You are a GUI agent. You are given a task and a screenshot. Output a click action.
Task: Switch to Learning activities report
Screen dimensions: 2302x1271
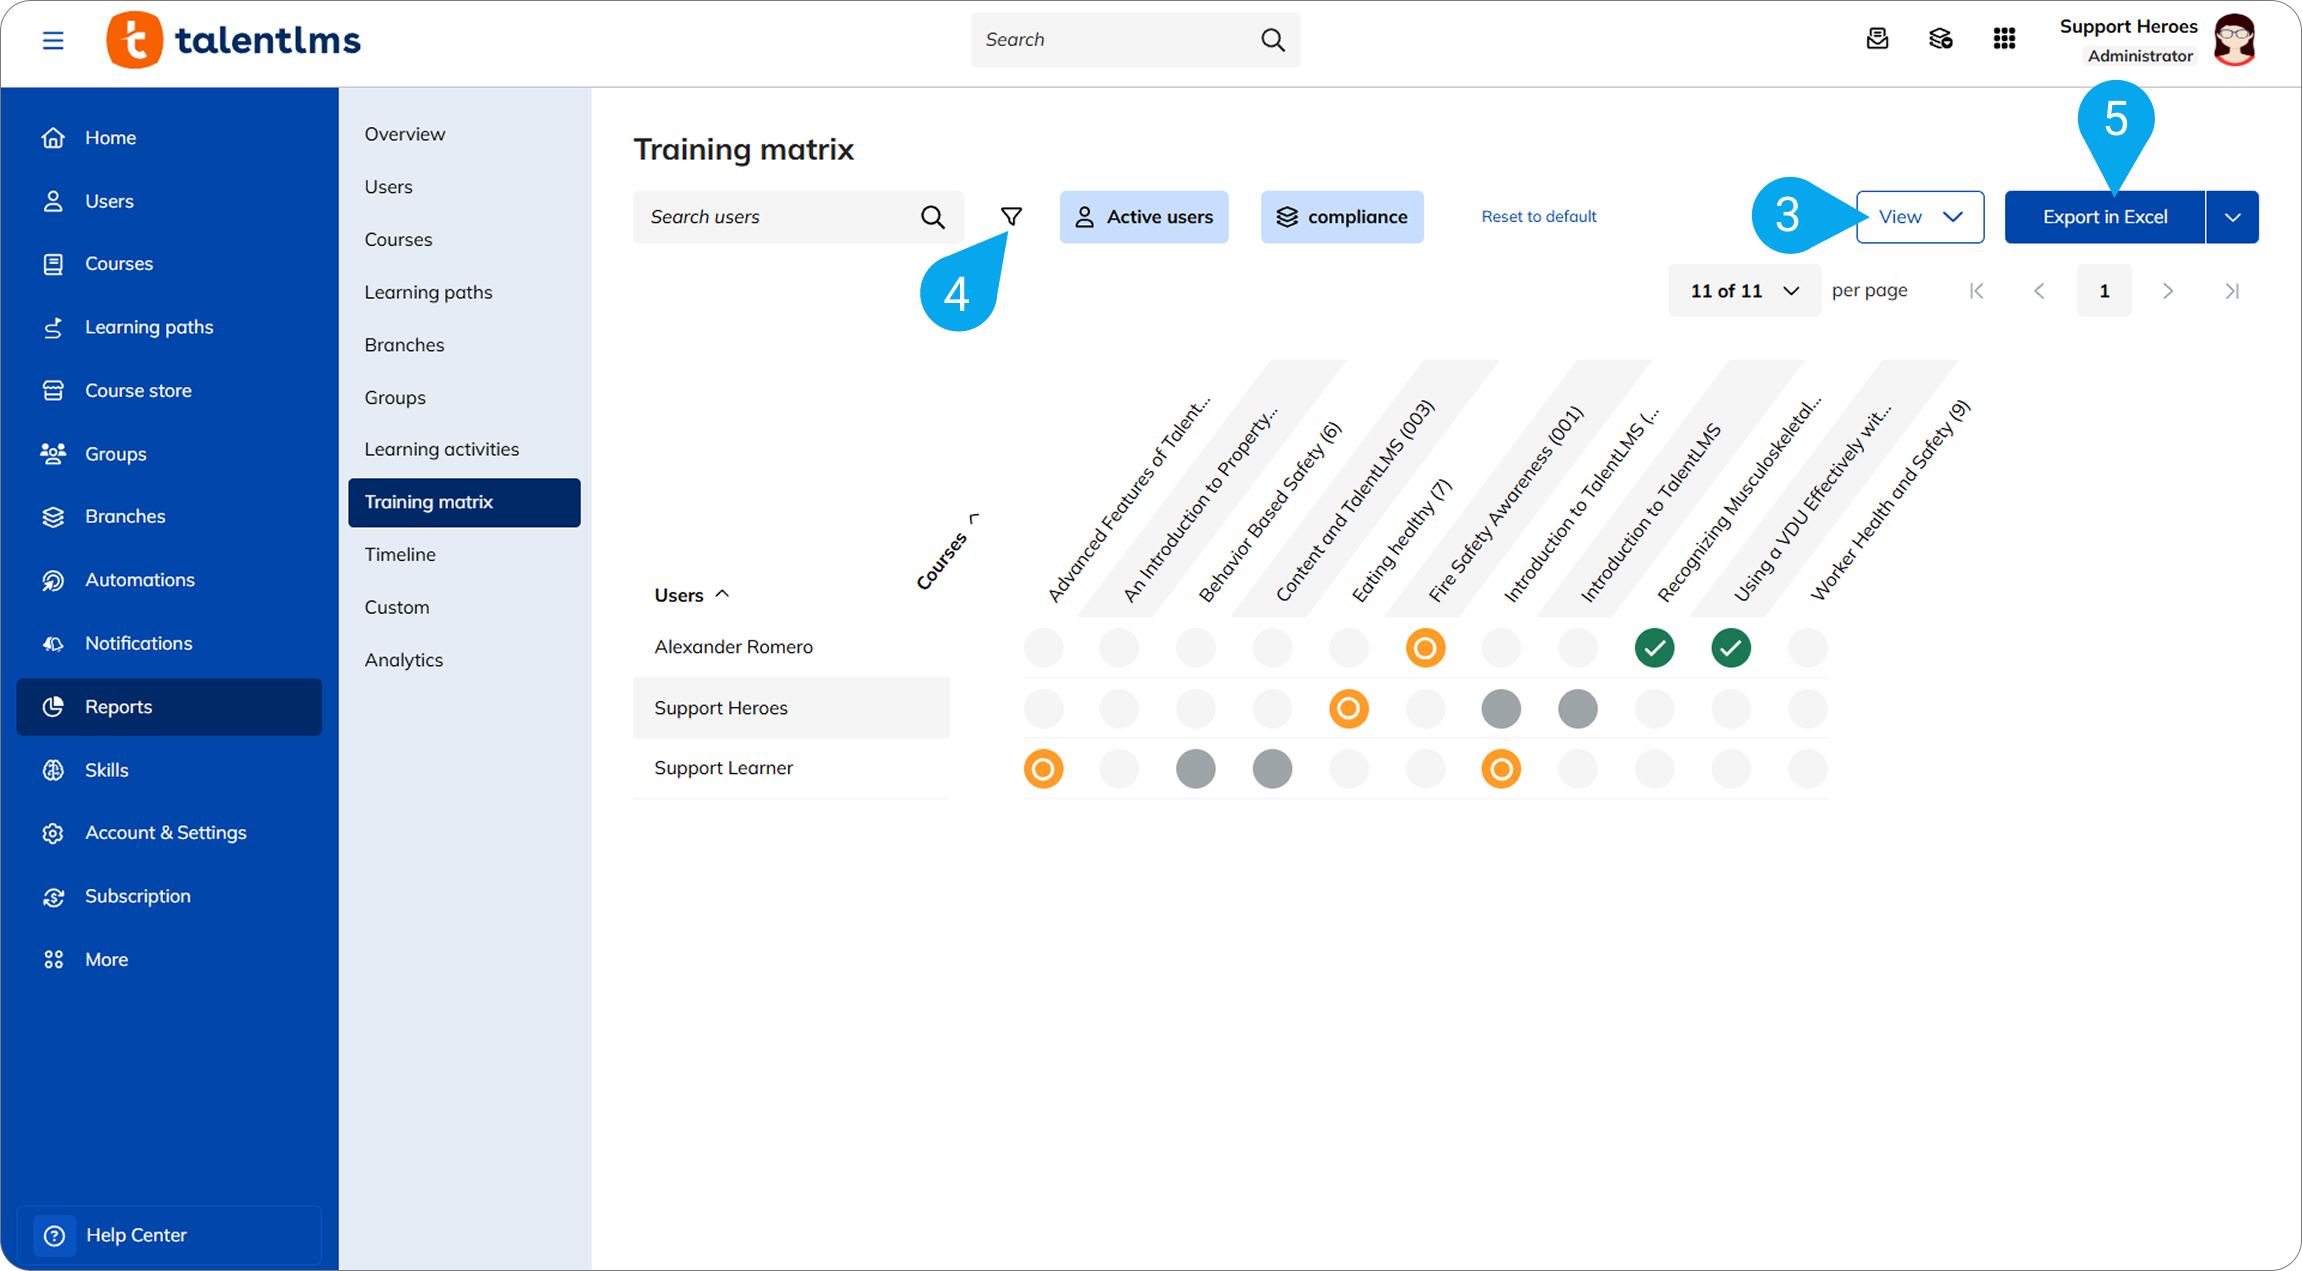pyautogui.click(x=464, y=449)
